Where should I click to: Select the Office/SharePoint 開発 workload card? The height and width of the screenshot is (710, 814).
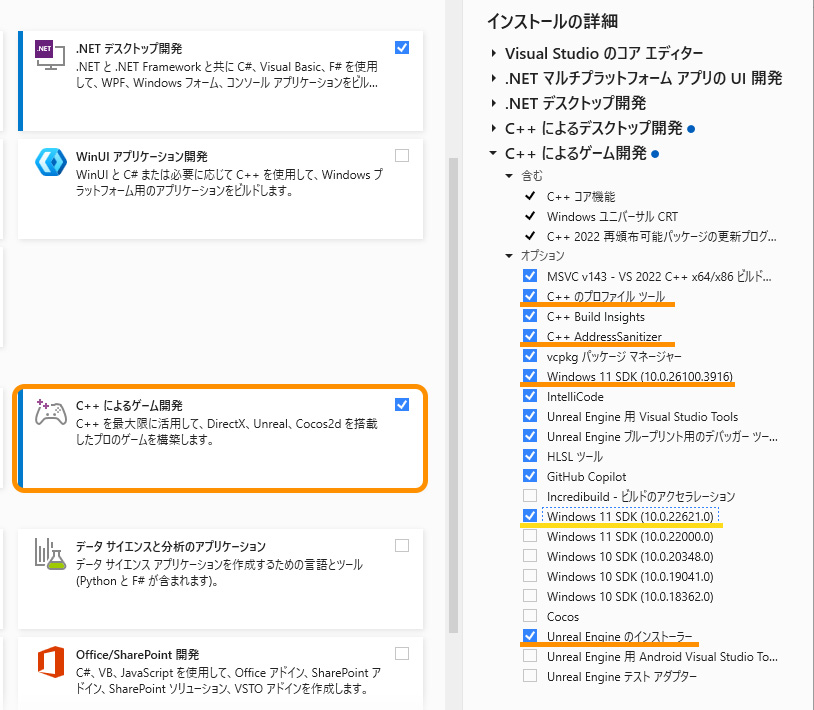220,674
